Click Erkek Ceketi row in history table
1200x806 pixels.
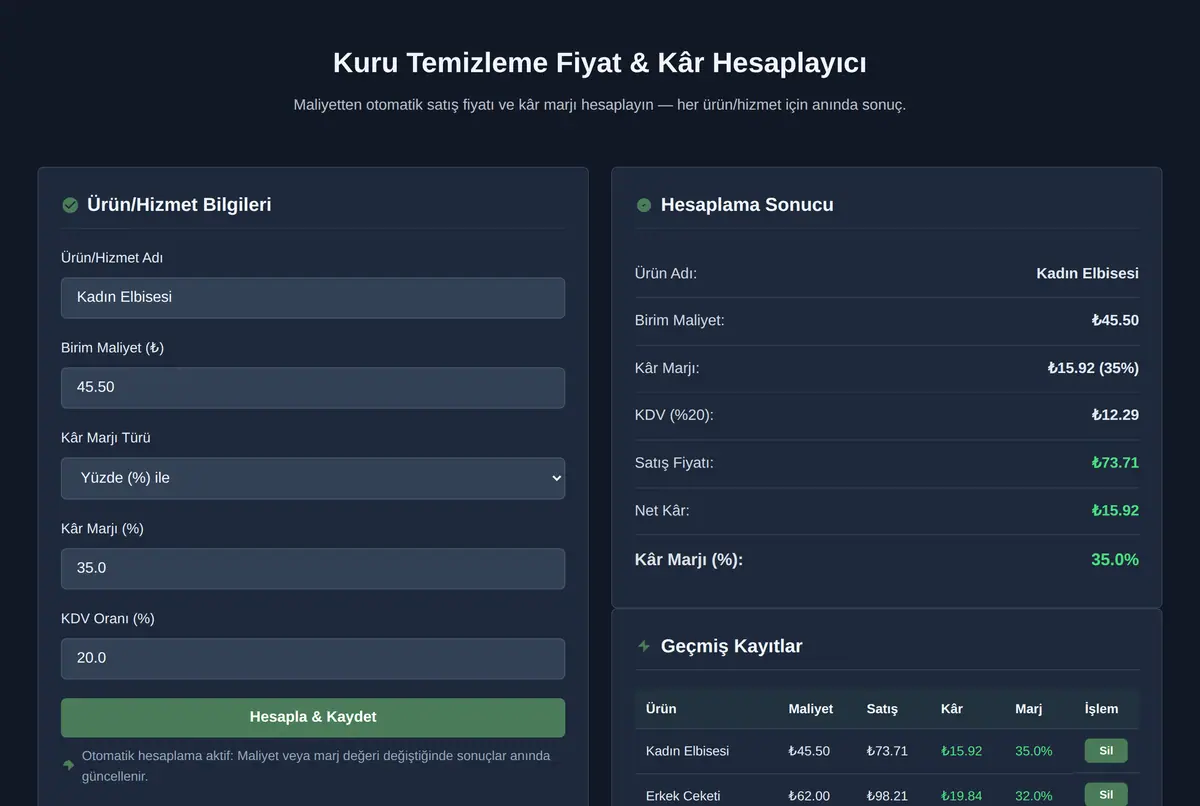point(887,792)
